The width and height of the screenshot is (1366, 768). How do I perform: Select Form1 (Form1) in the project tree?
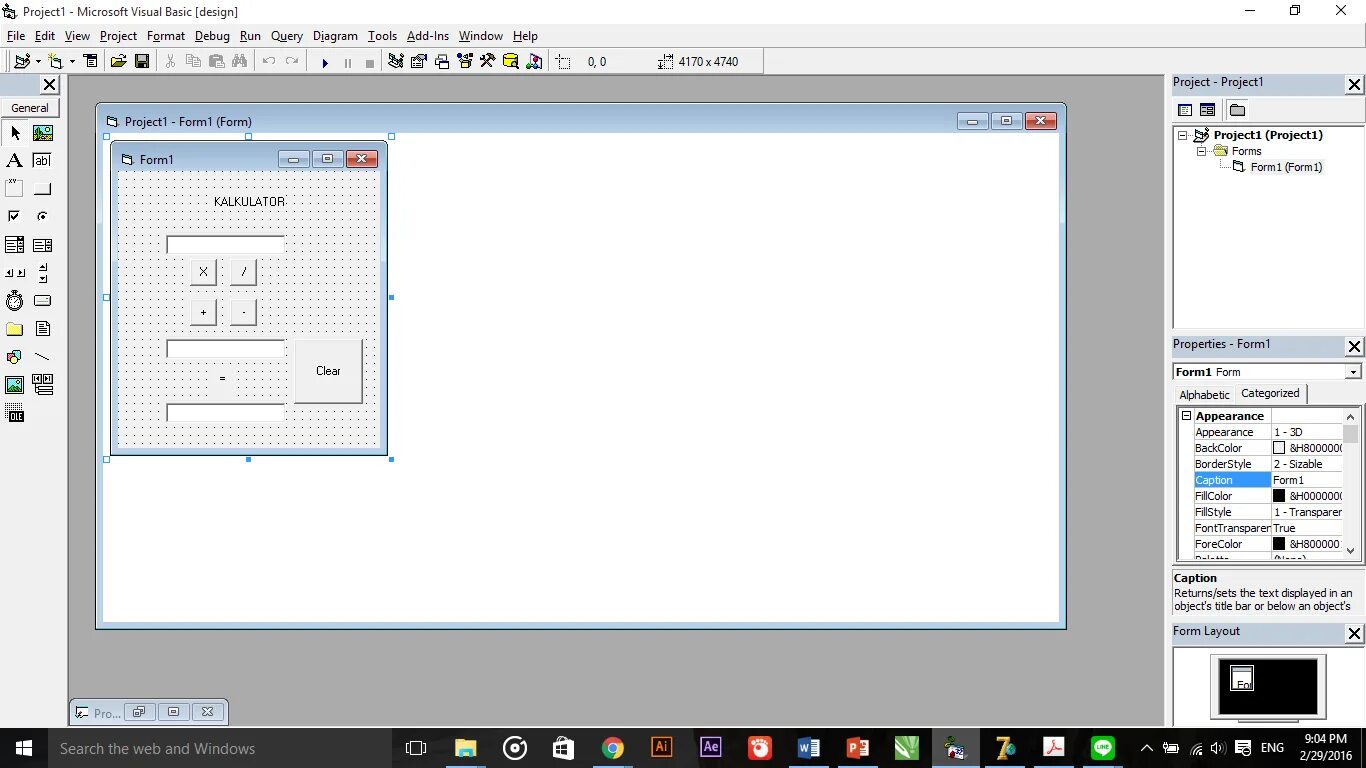(x=1286, y=167)
